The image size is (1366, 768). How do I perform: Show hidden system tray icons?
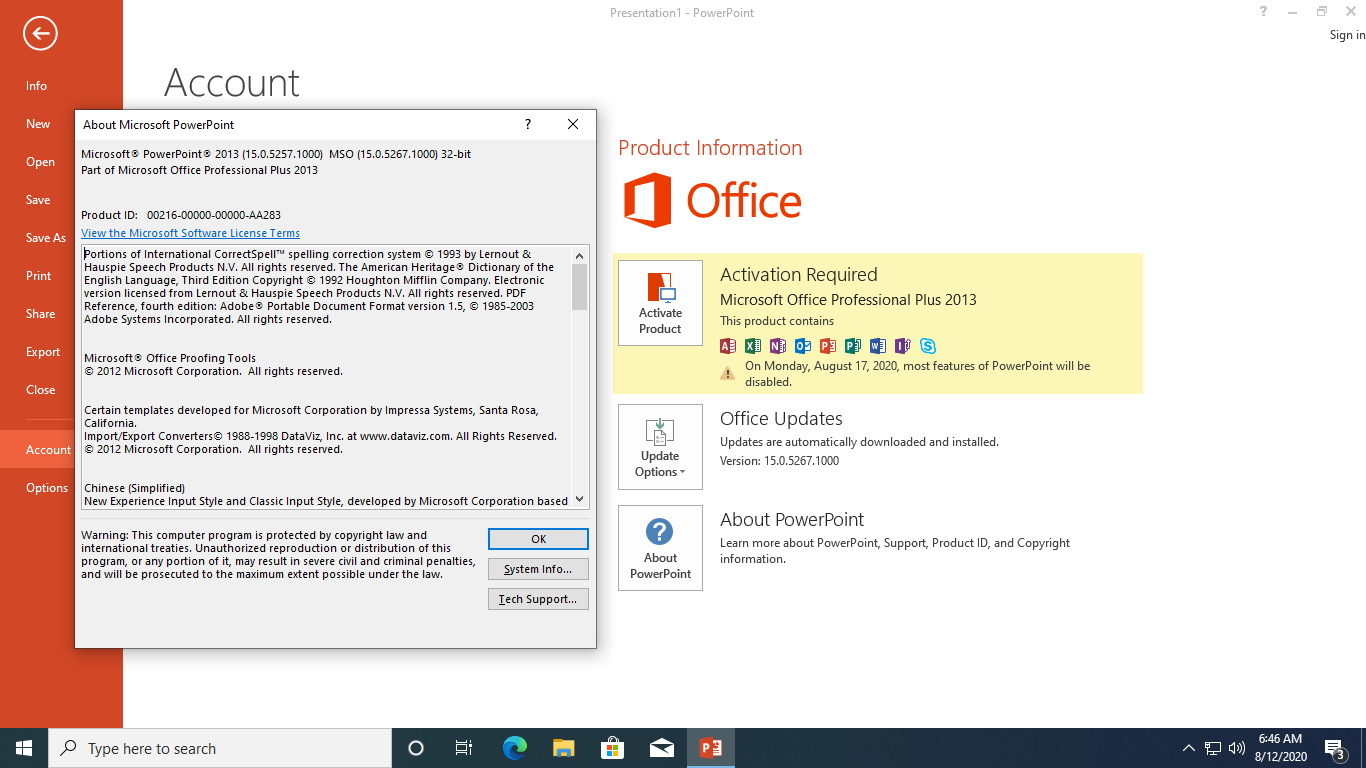pyautogui.click(x=1188, y=748)
